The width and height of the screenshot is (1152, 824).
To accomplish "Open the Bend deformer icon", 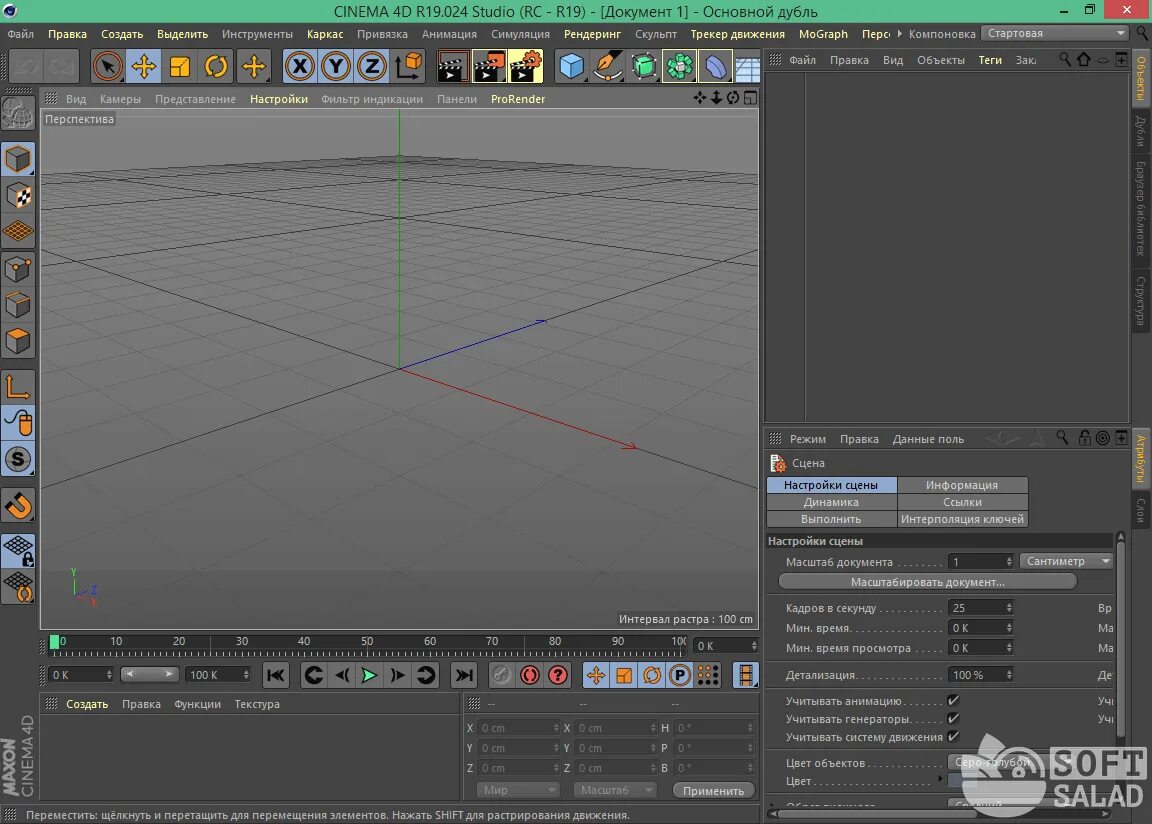I will [x=716, y=67].
